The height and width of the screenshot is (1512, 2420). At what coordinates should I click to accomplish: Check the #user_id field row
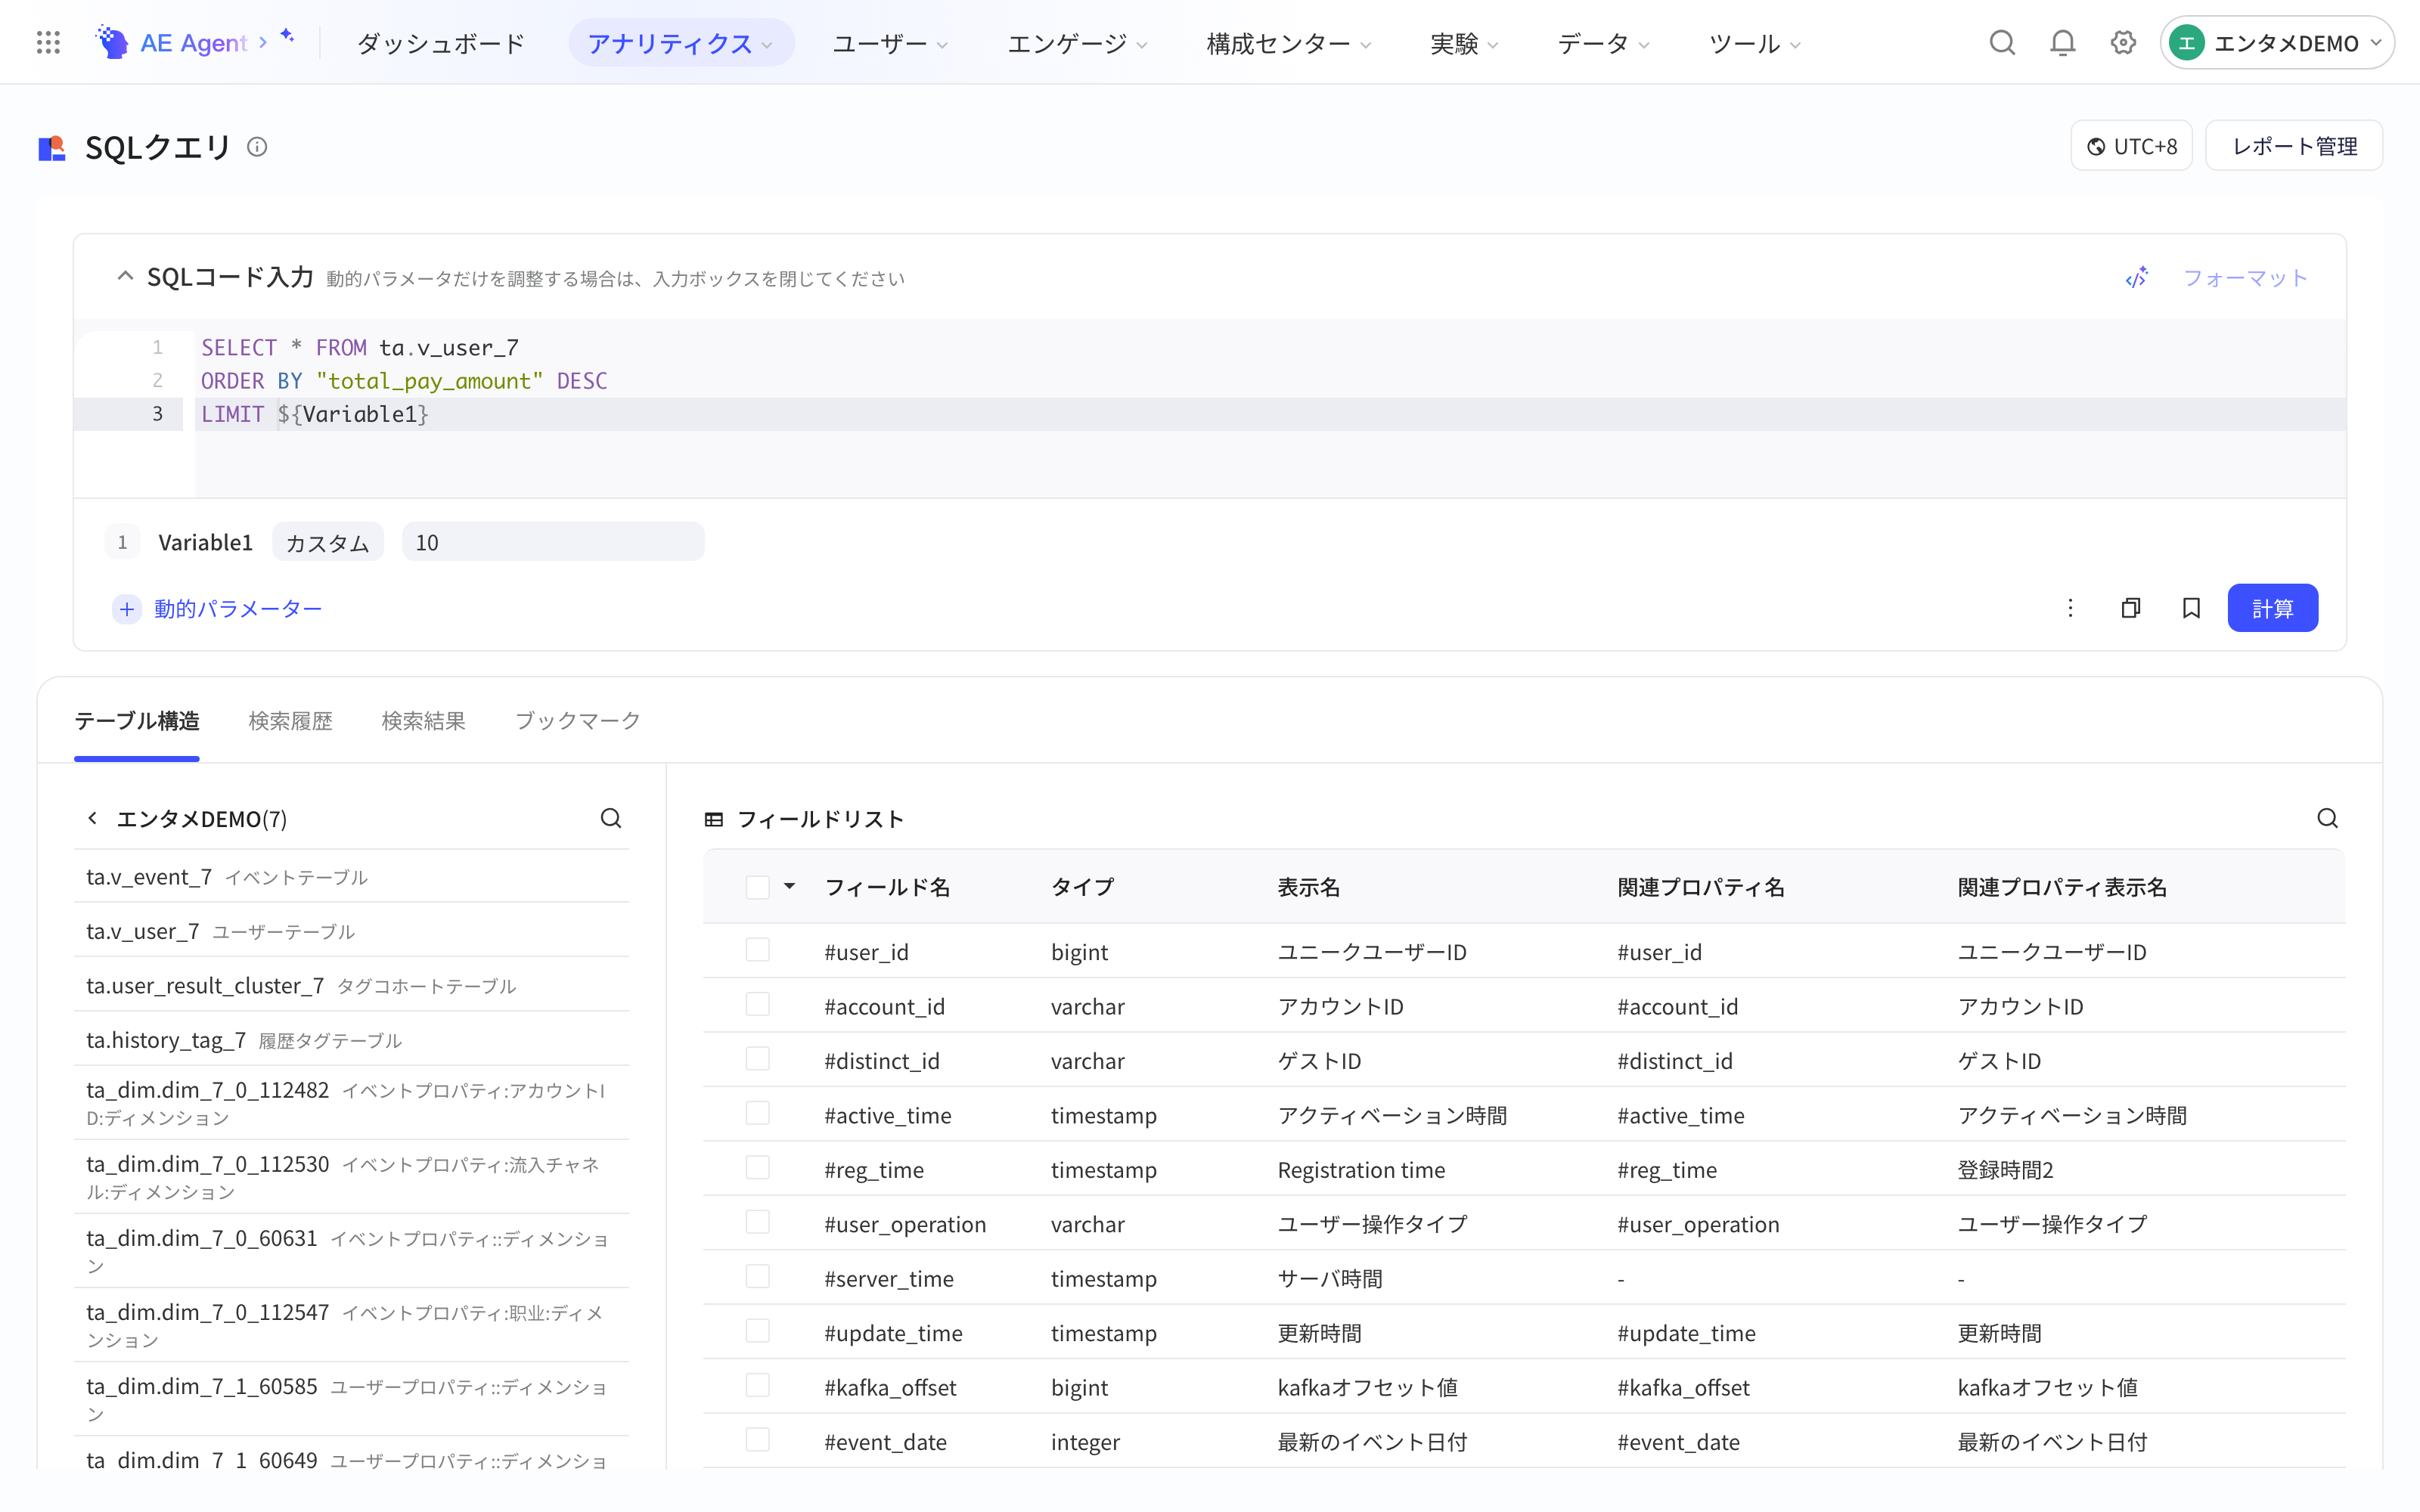[758, 950]
